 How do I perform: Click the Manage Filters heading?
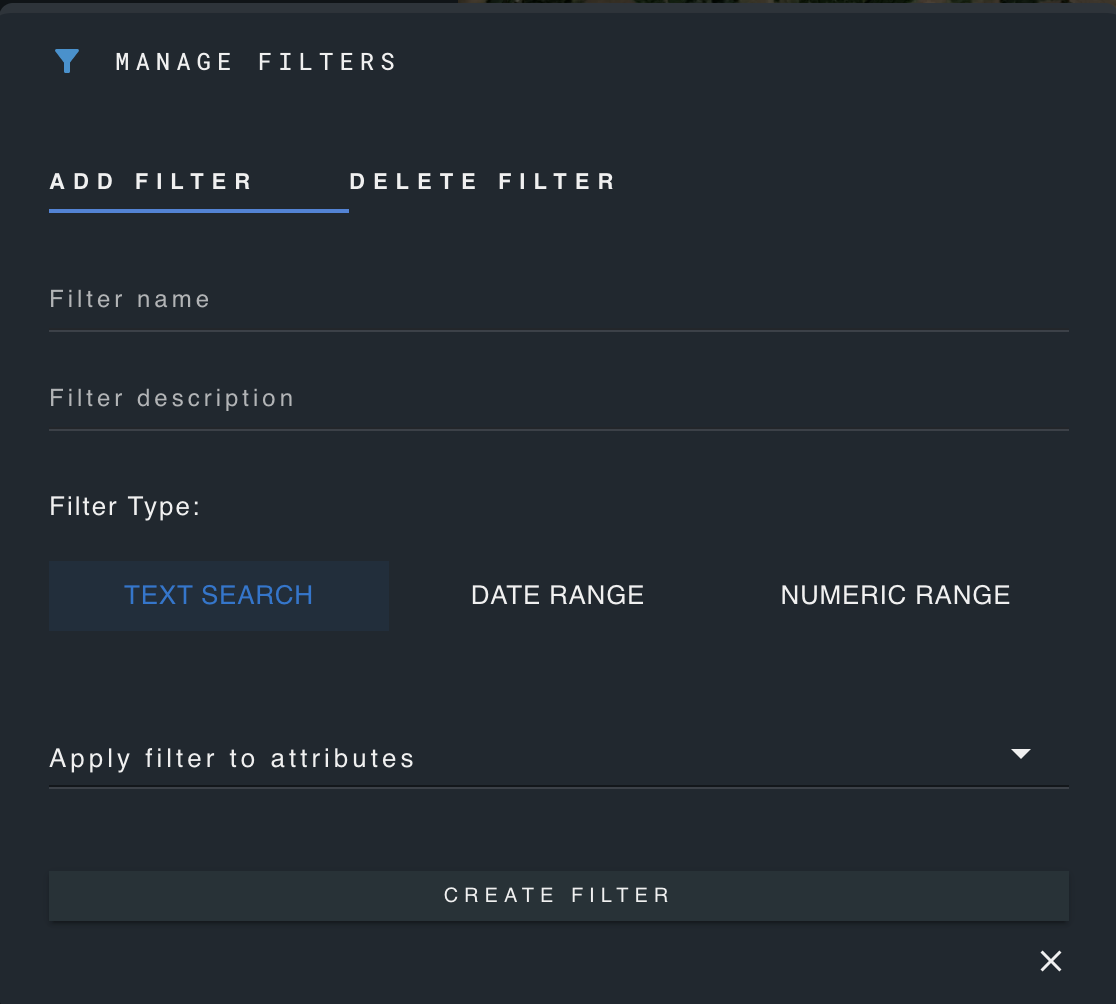(256, 62)
